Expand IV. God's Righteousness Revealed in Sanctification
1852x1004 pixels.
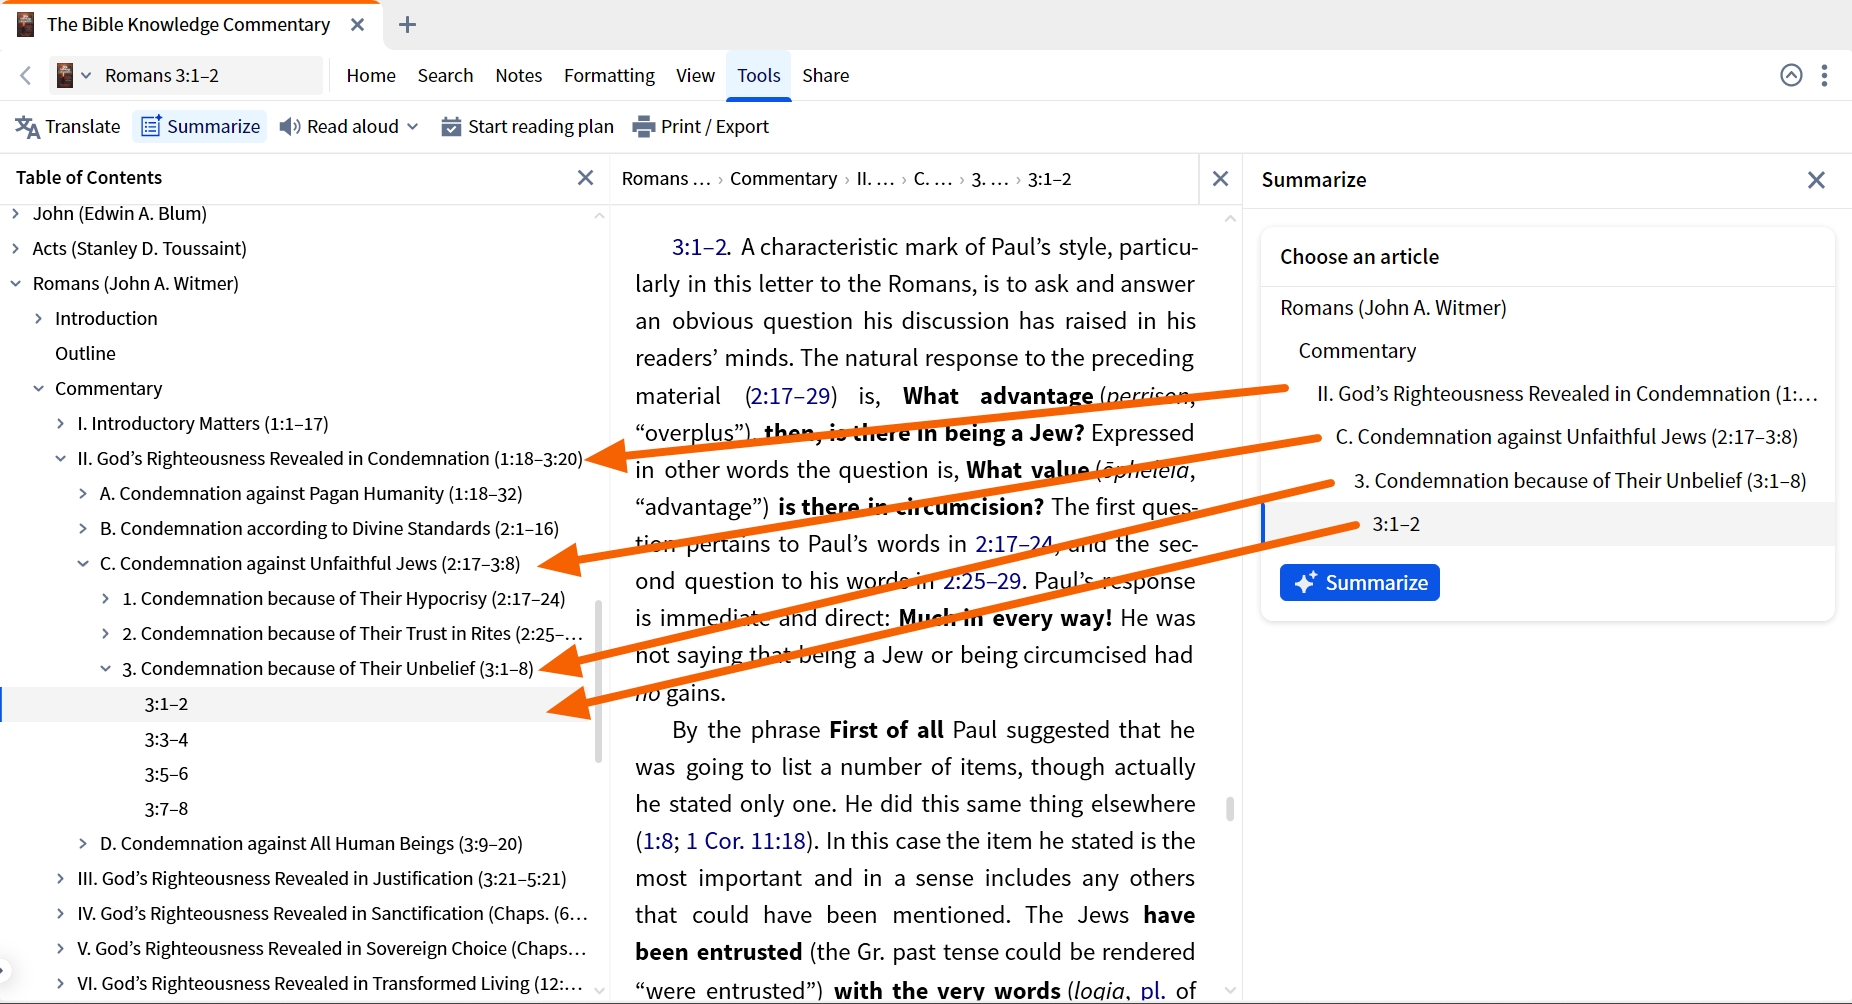point(60,913)
